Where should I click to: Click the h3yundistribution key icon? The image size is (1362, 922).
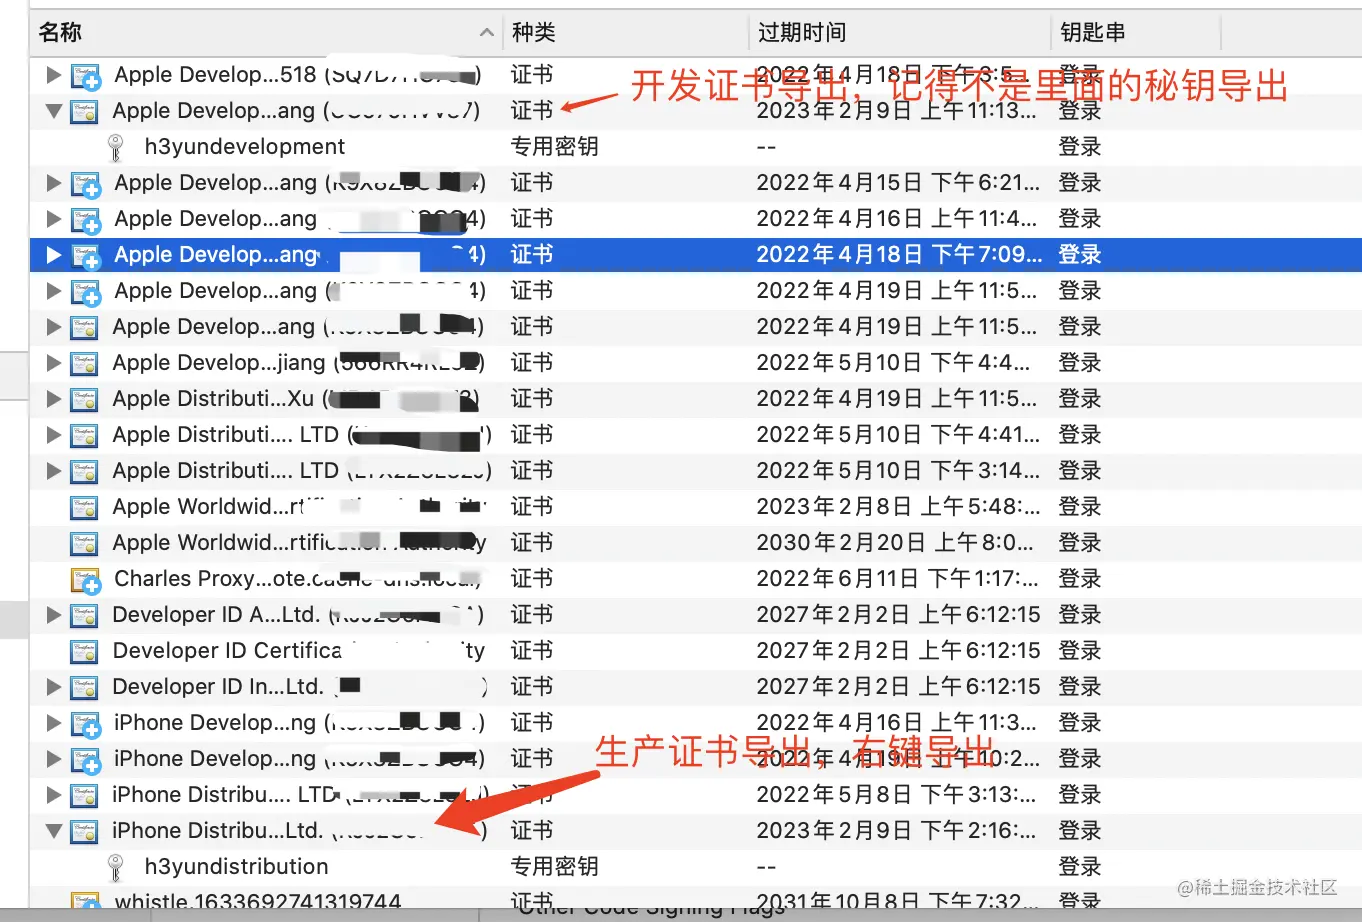point(114,866)
